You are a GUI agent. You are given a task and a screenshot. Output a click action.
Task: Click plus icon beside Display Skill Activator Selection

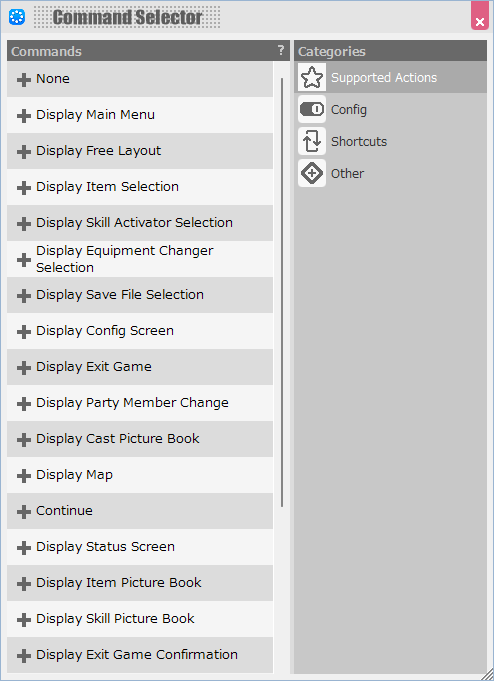[x=24, y=224]
